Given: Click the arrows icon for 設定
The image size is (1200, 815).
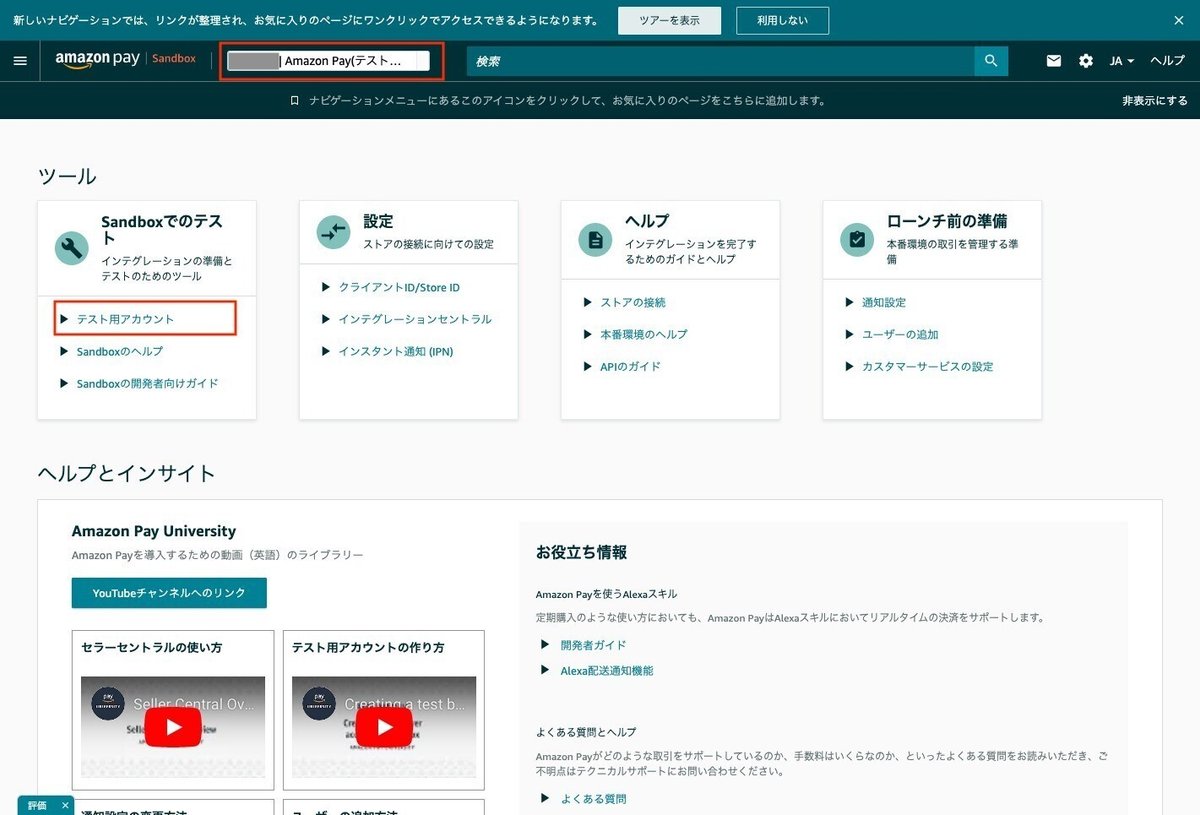Looking at the screenshot, I should tap(334, 233).
